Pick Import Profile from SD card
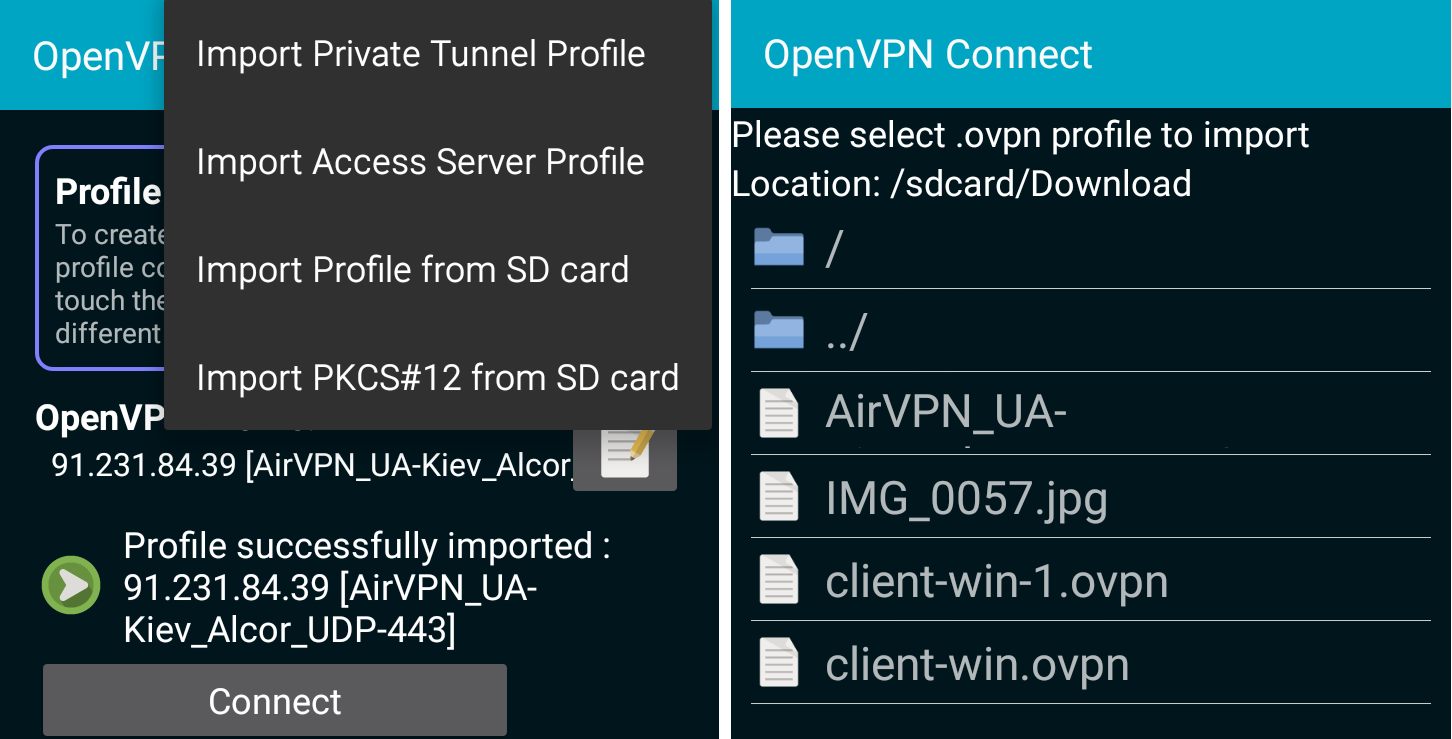 (x=412, y=270)
